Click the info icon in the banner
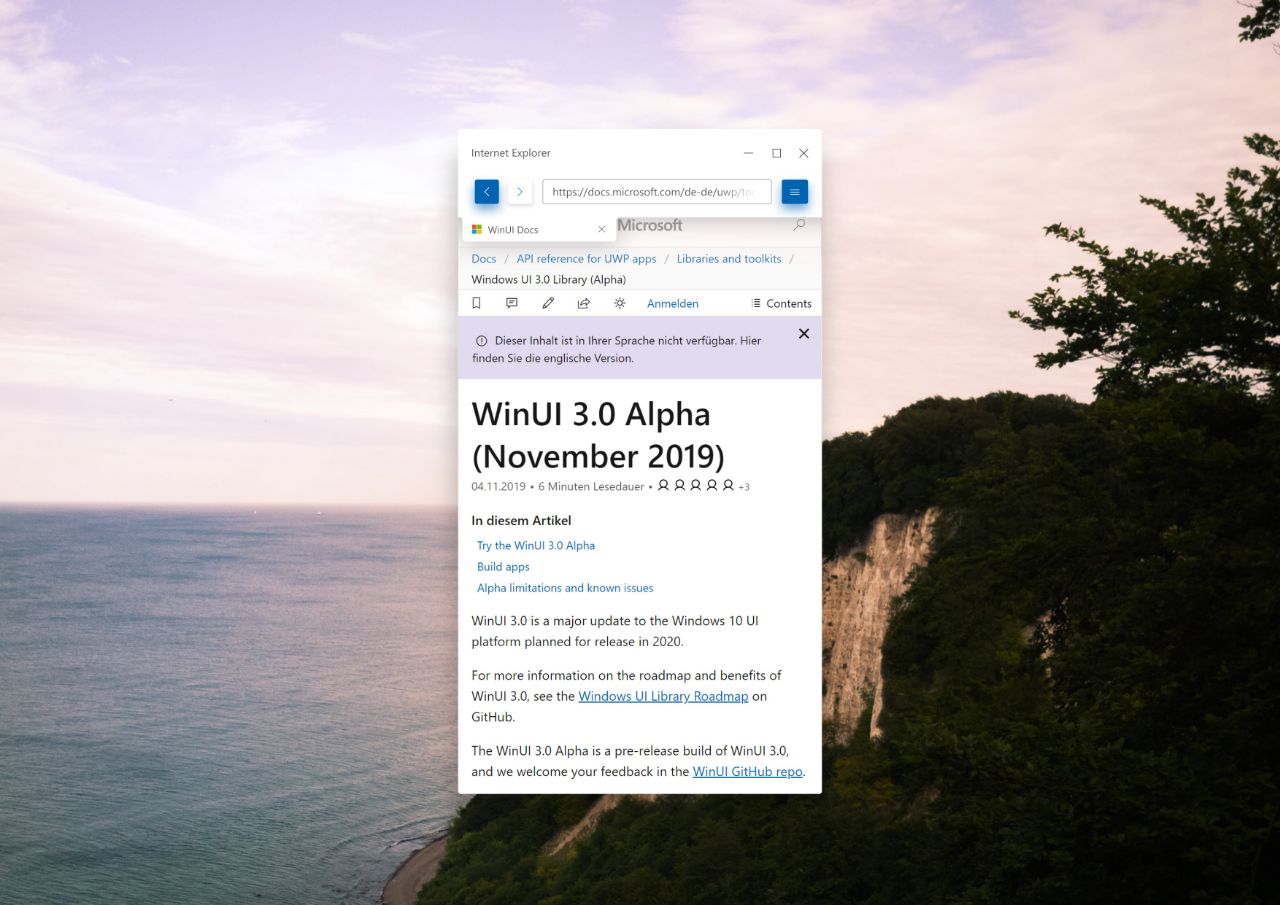This screenshot has height=905, width=1280. (481, 341)
